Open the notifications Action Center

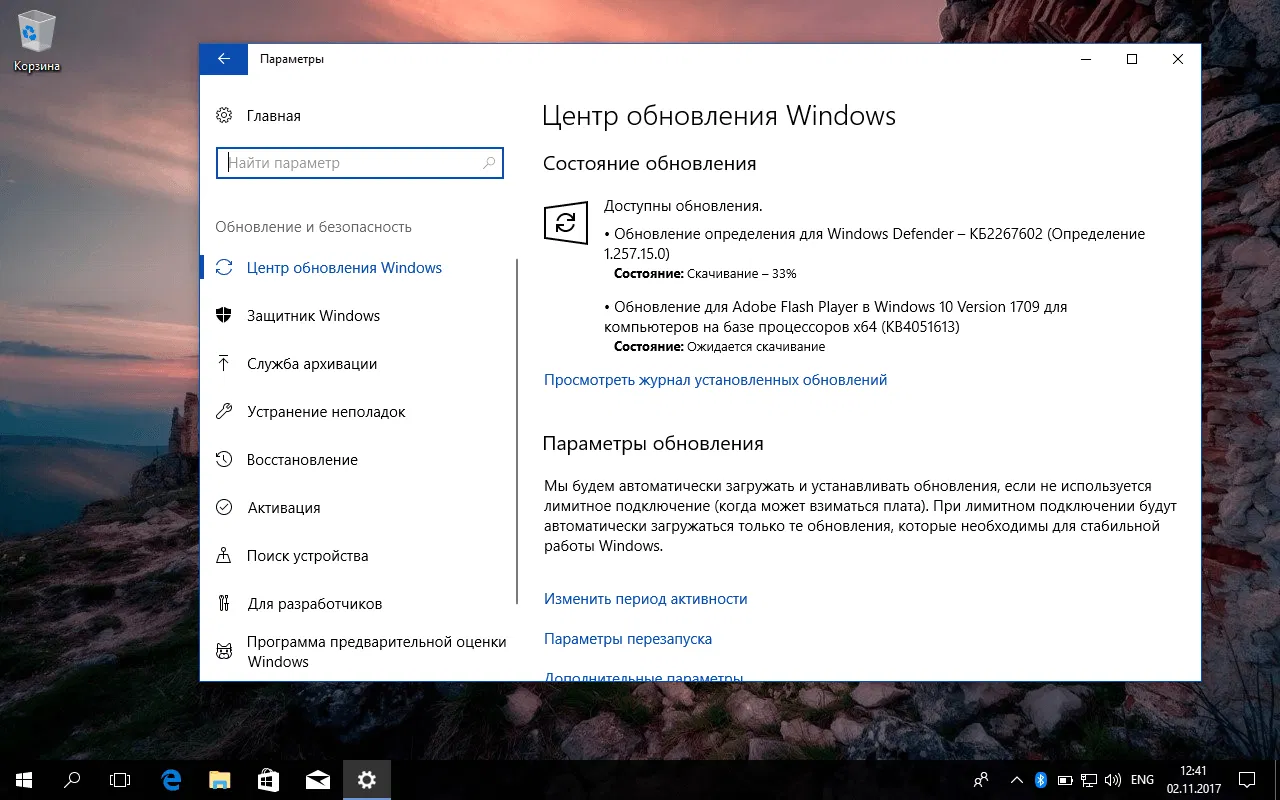pyautogui.click(x=1246, y=779)
